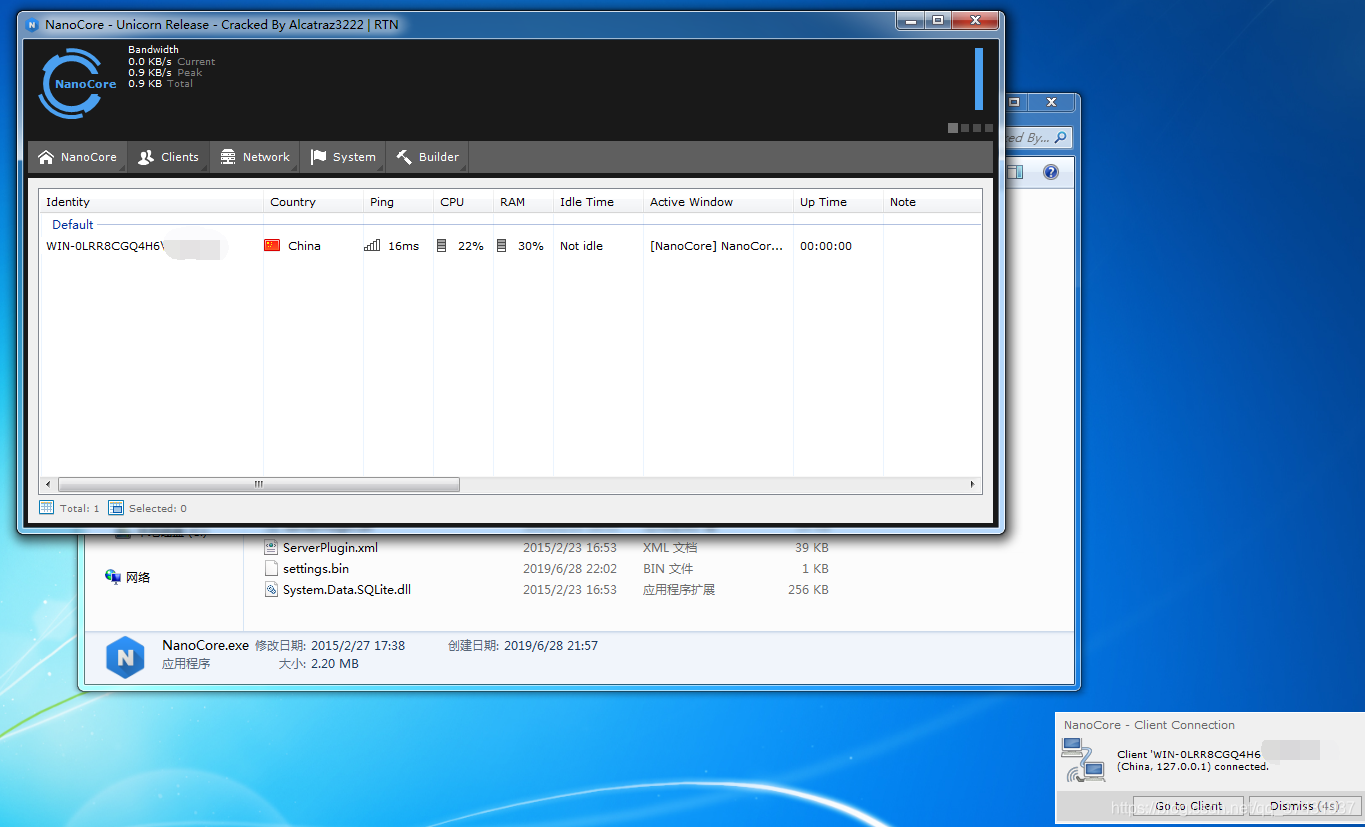Screen dimensions: 1365x827
Task: Click the left scroll arrow of client list
Action: click(46, 484)
